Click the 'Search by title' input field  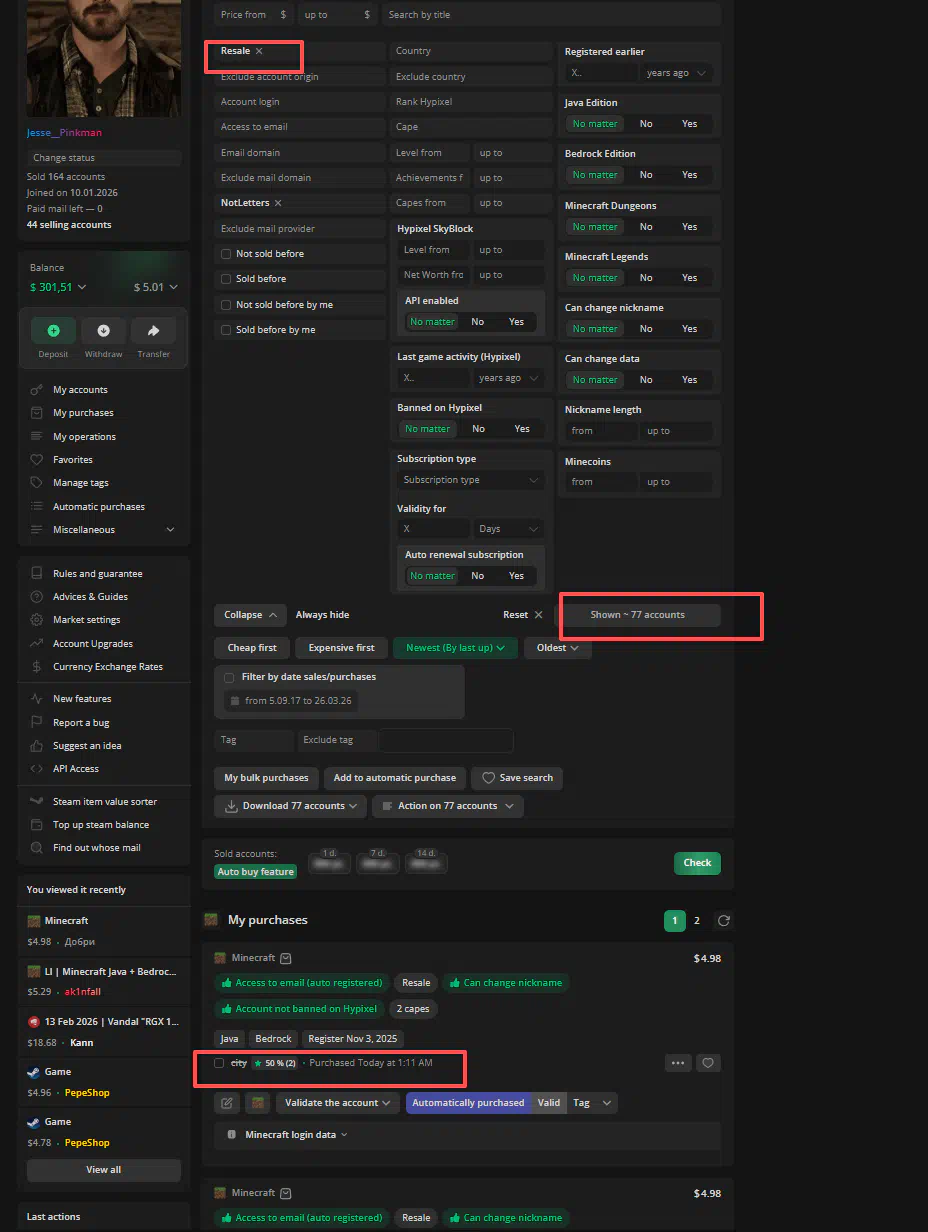[550, 15]
